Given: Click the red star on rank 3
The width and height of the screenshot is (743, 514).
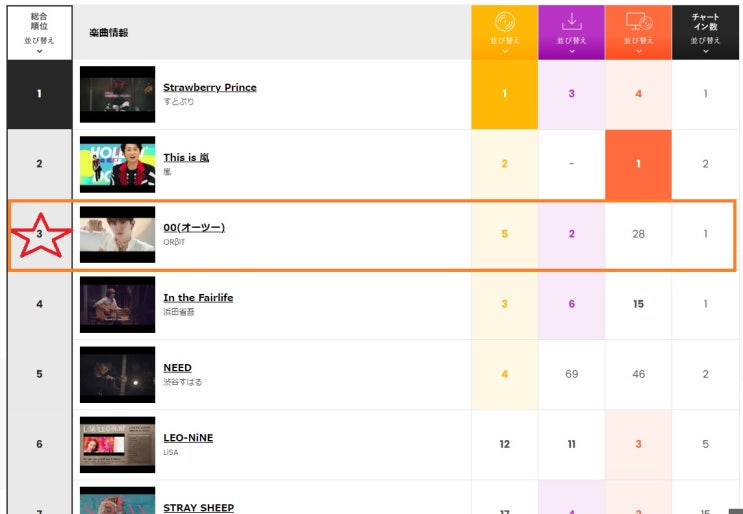Looking at the screenshot, I should tap(41, 235).
